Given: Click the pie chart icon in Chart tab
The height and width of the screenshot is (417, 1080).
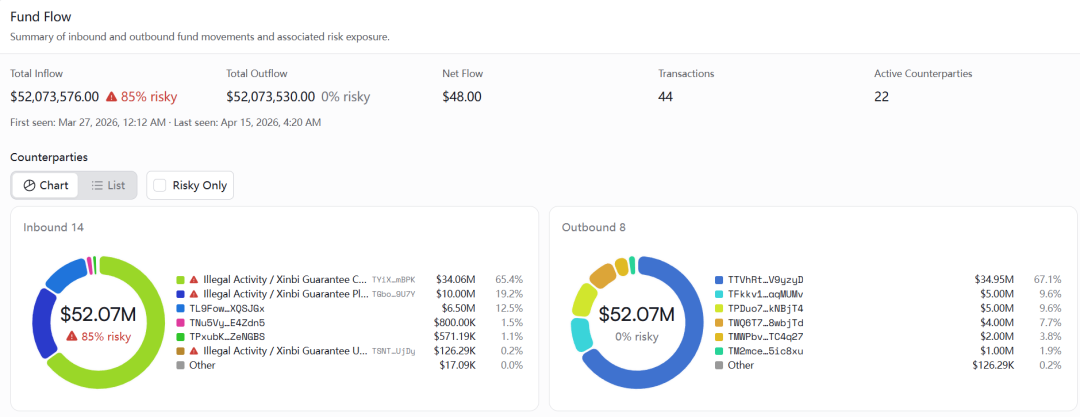Looking at the screenshot, I should (x=29, y=185).
